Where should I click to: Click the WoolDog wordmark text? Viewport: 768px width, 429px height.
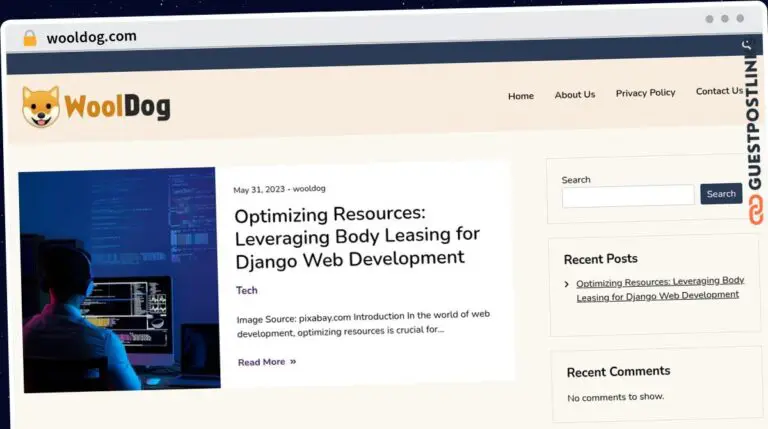117,106
